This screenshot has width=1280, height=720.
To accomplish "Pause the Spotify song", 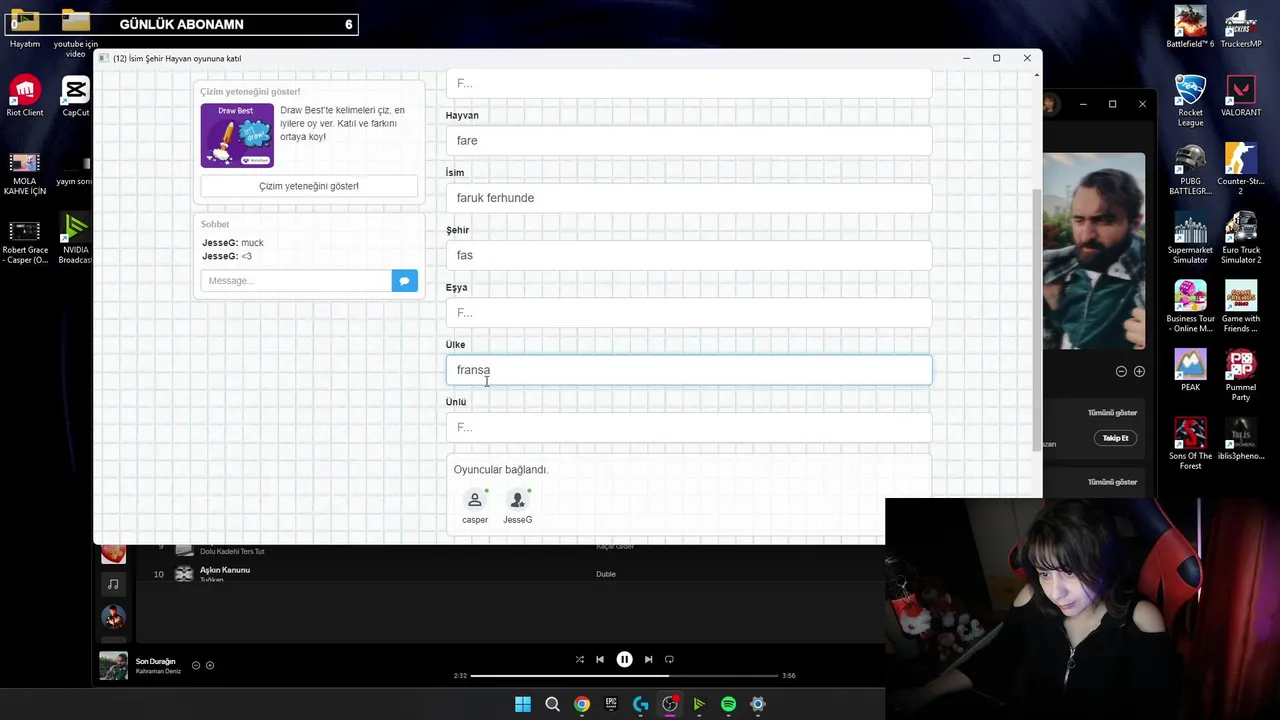I will [x=624, y=659].
